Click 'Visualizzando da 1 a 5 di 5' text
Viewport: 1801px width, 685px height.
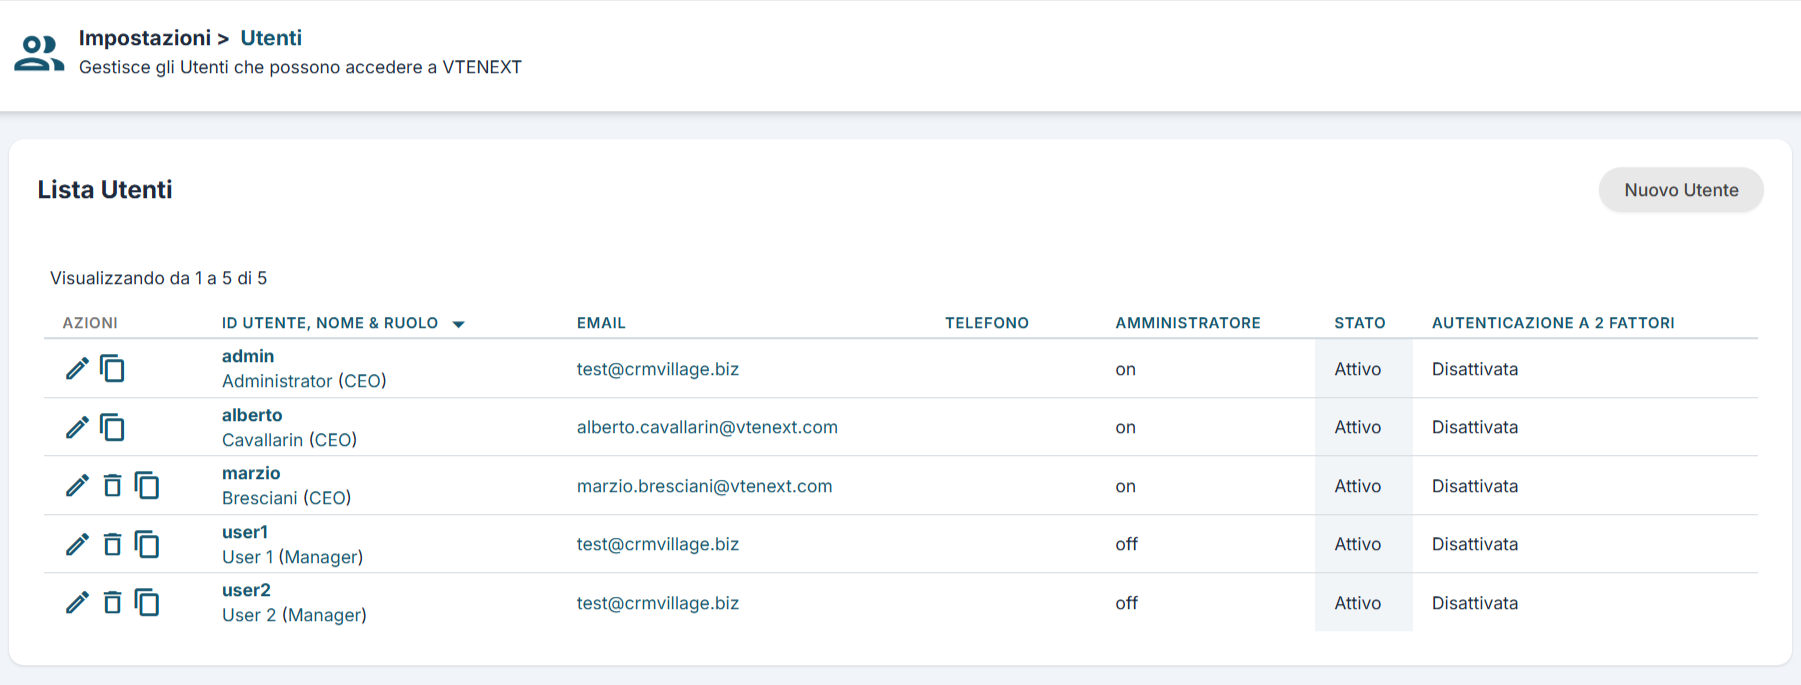pos(159,278)
